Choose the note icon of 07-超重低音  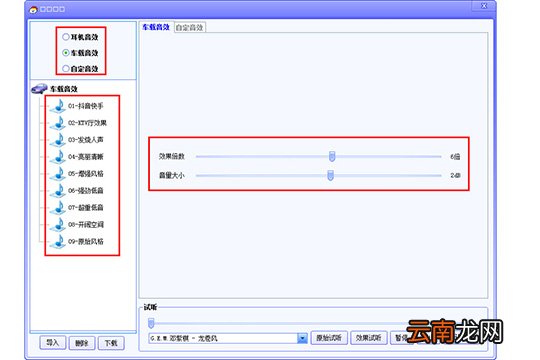[58, 207]
